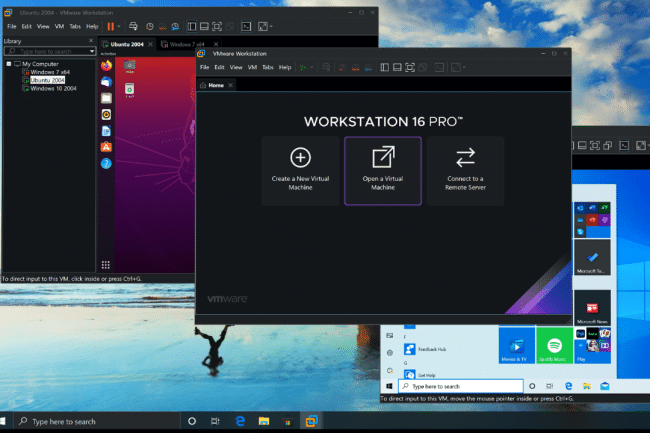Click the full screen icon in front VMware window
The image size is (650, 433).
pyautogui.click(x=410, y=68)
